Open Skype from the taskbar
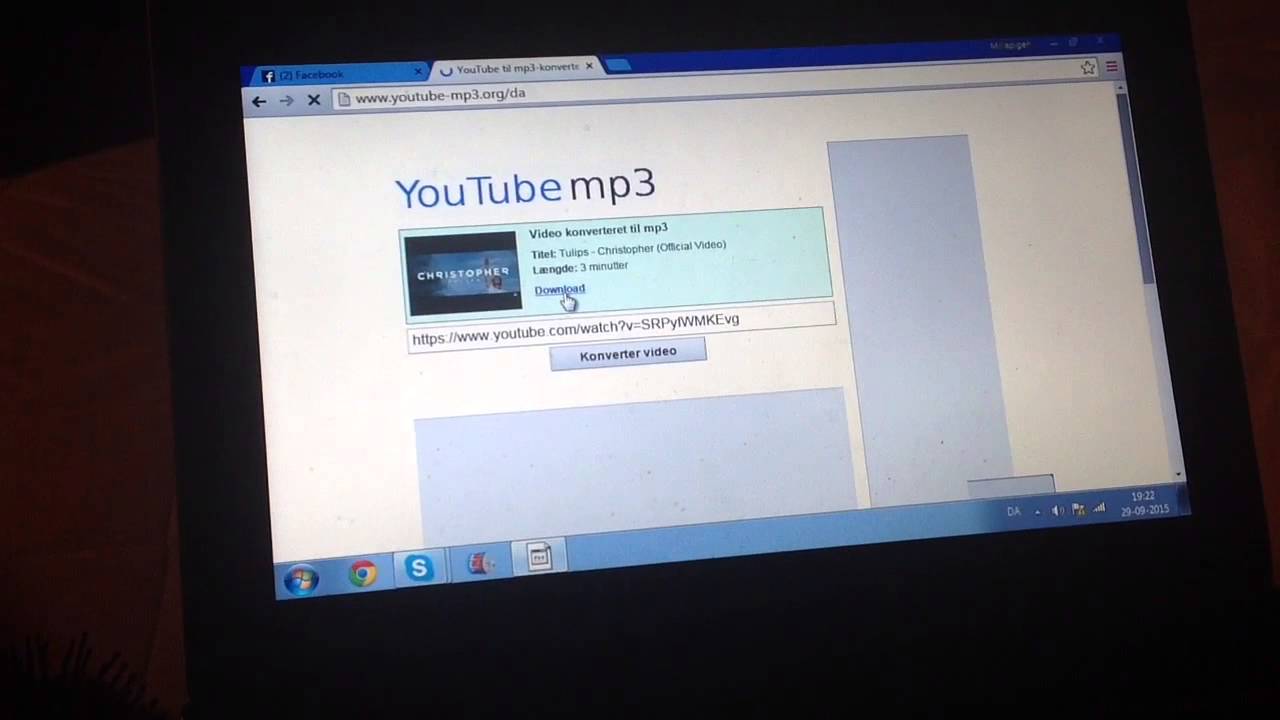 pyautogui.click(x=419, y=568)
